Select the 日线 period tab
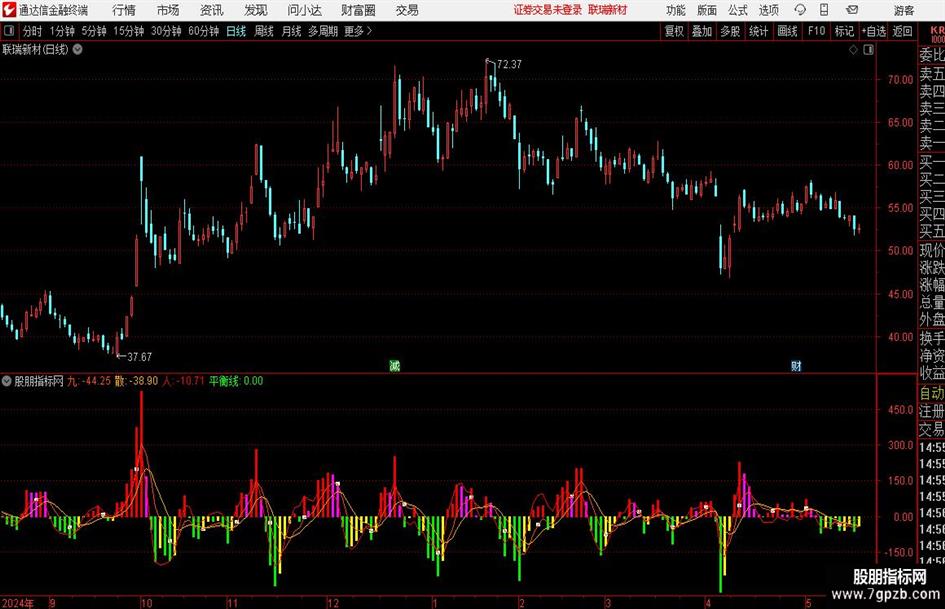 click(x=236, y=31)
